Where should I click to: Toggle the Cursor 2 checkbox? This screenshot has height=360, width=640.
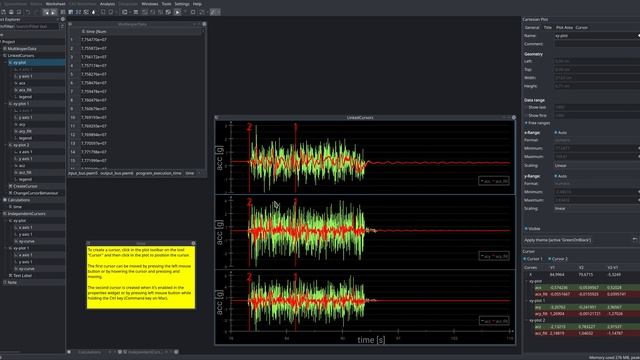click(550, 259)
